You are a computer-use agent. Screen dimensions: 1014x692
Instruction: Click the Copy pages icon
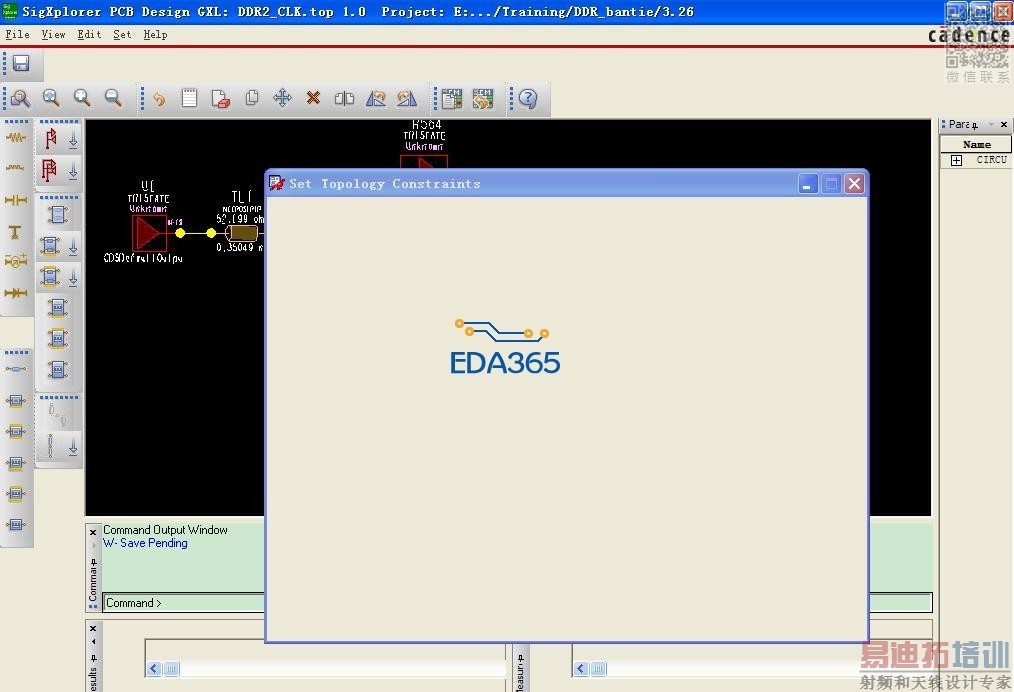252,98
